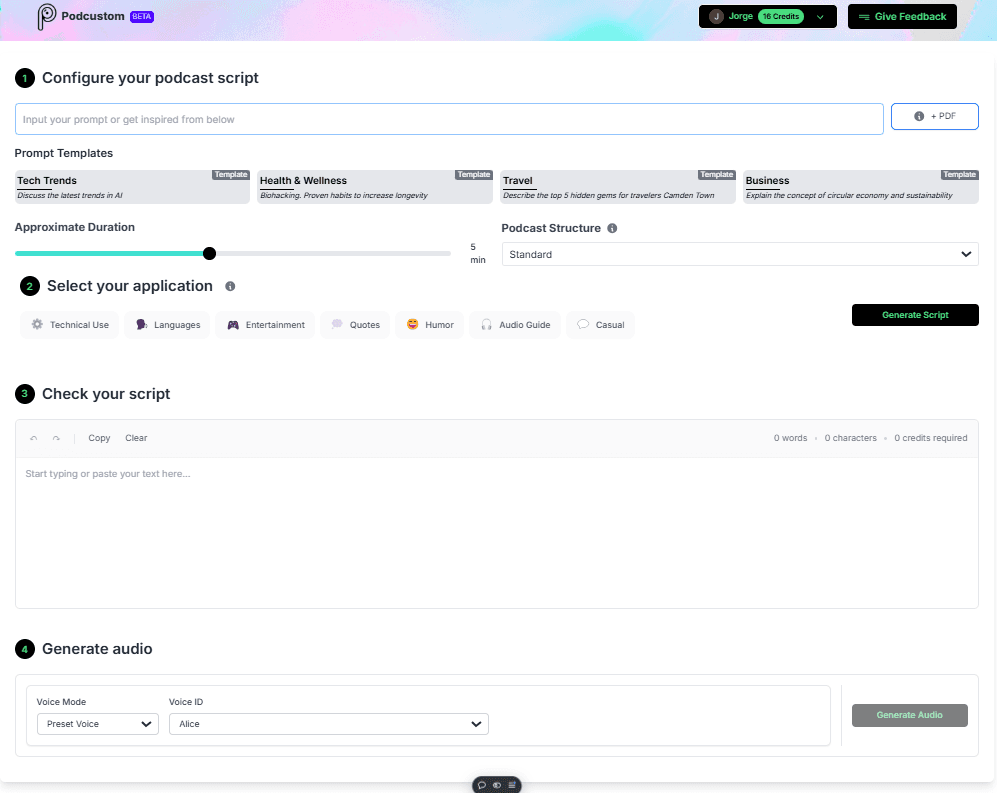Select the Audio Guide application option
The height and width of the screenshot is (793, 997).
click(514, 324)
